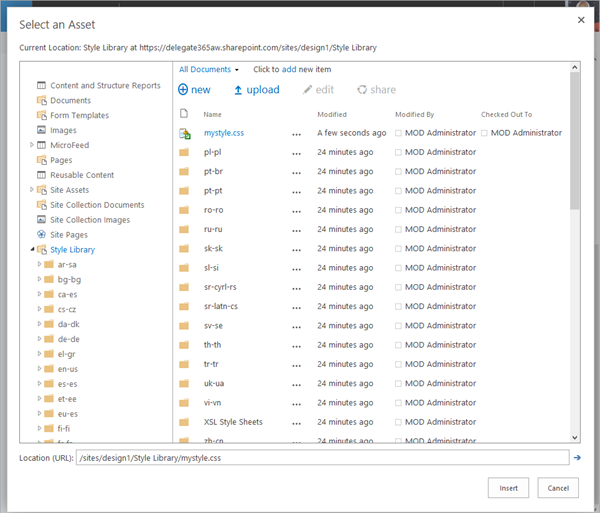Click the plus icon for new item

(183, 90)
